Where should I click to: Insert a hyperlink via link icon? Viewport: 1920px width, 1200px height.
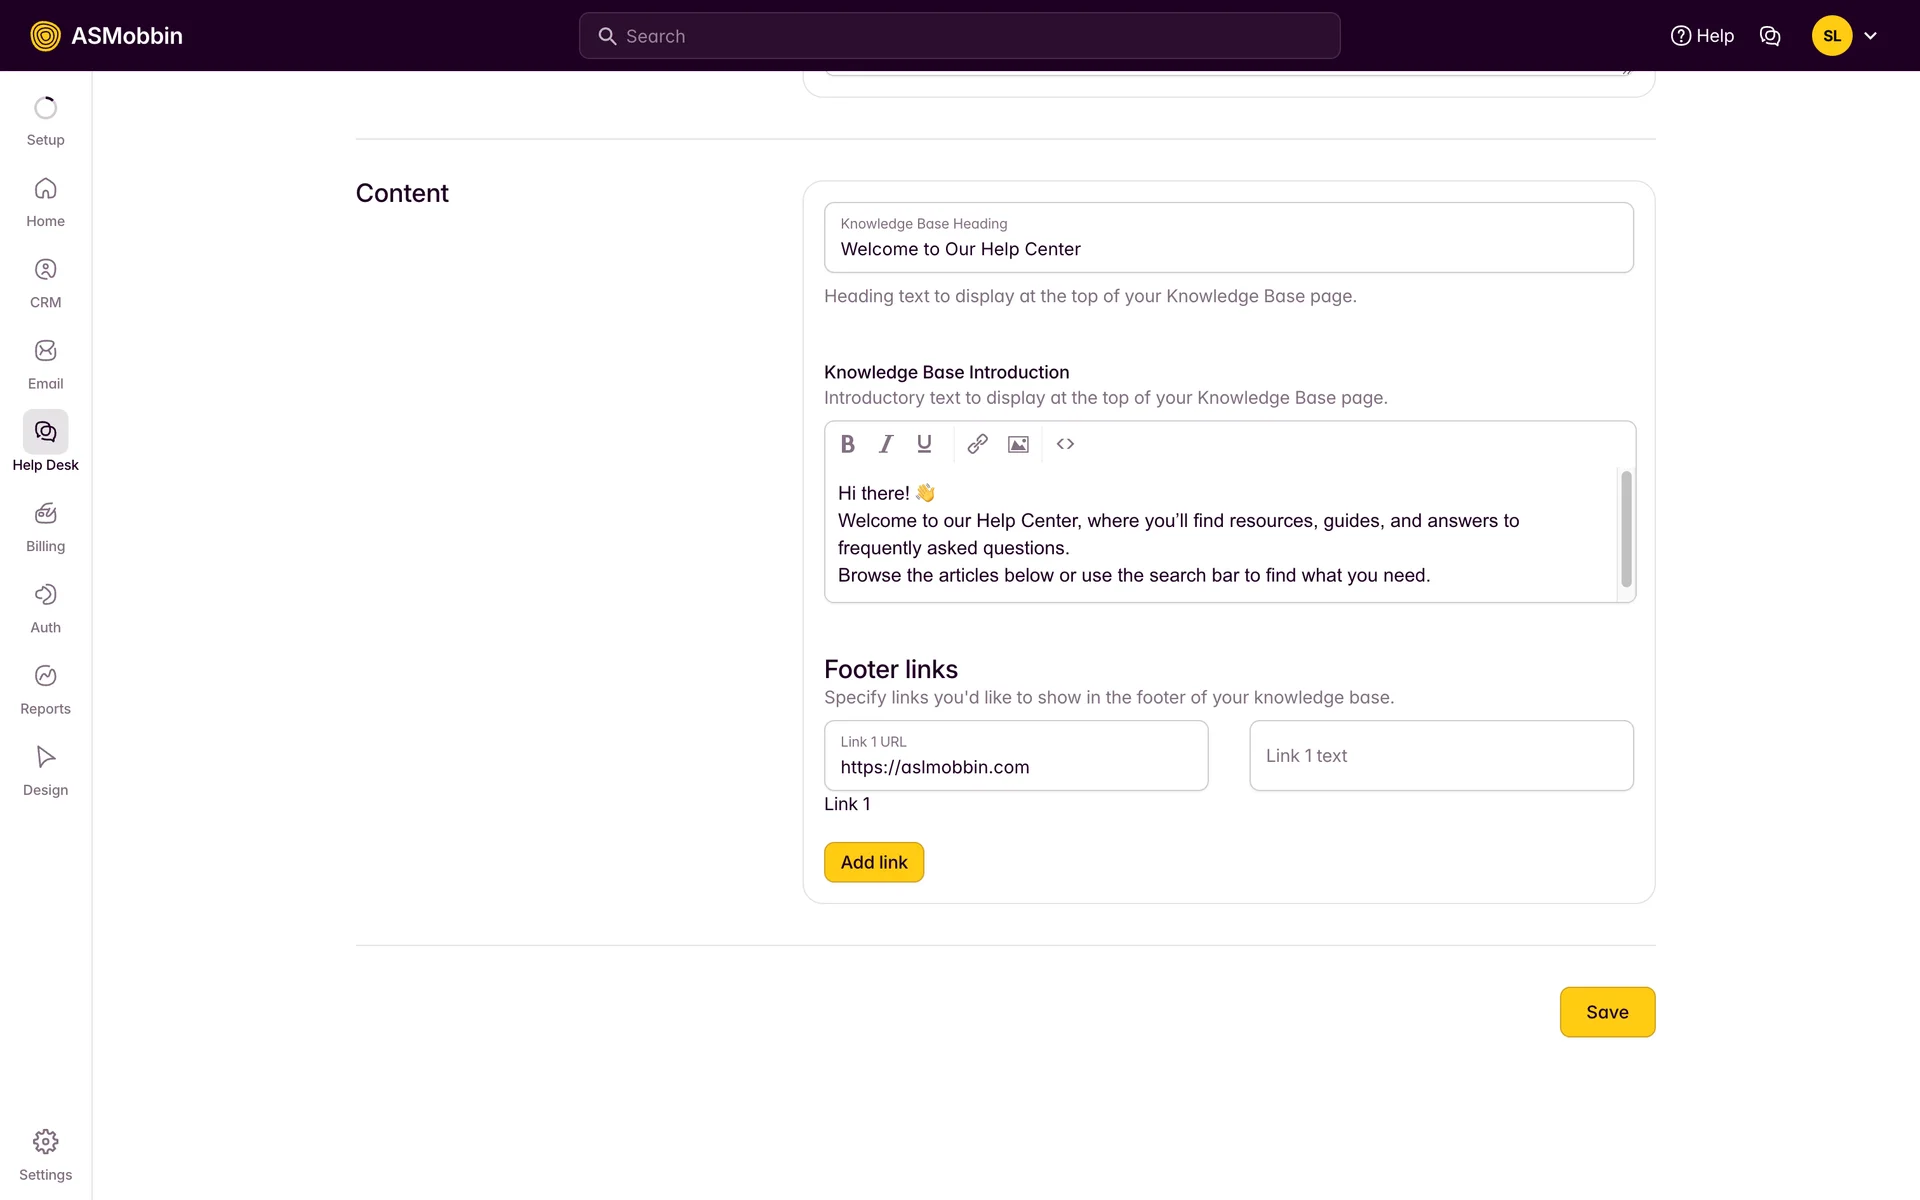[x=977, y=444]
